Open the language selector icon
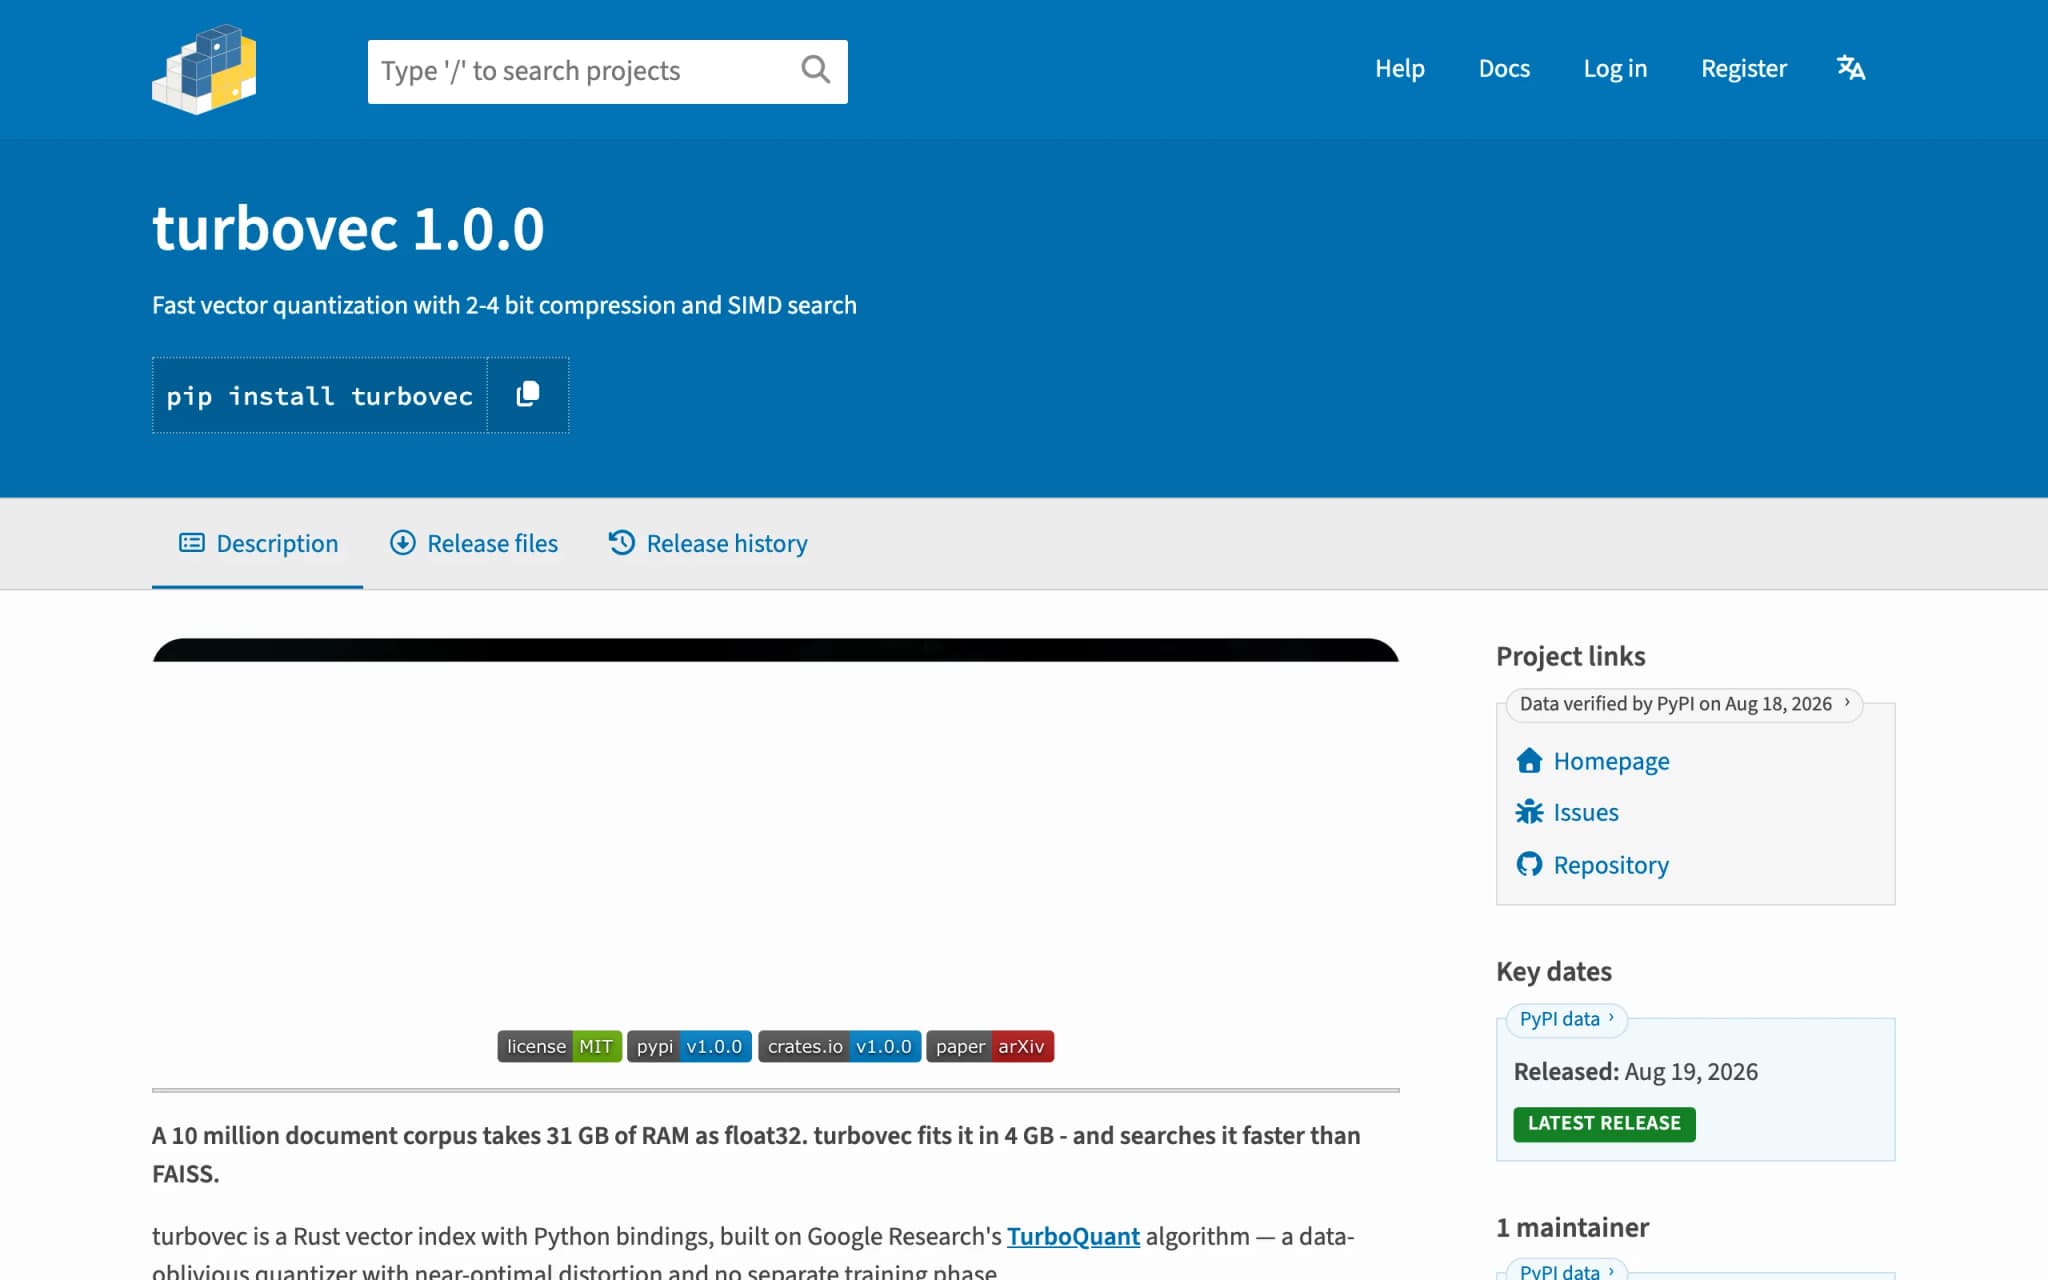This screenshot has width=2048, height=1280. 1850,68
